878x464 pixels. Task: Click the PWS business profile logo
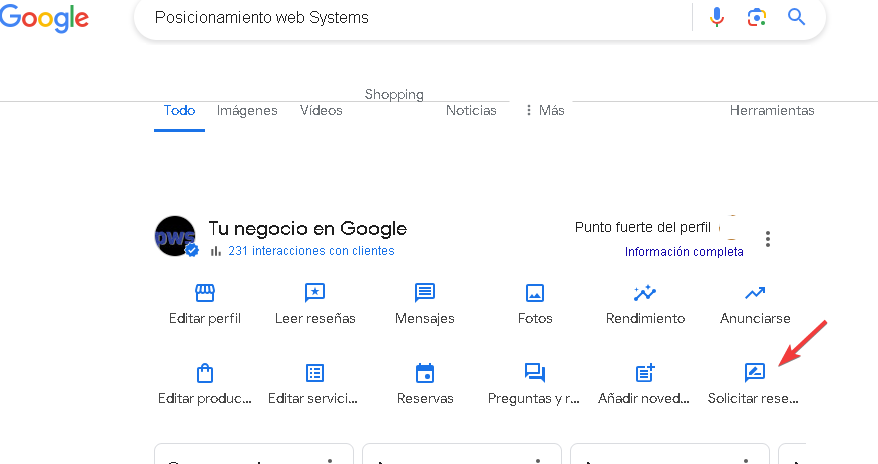175,236
